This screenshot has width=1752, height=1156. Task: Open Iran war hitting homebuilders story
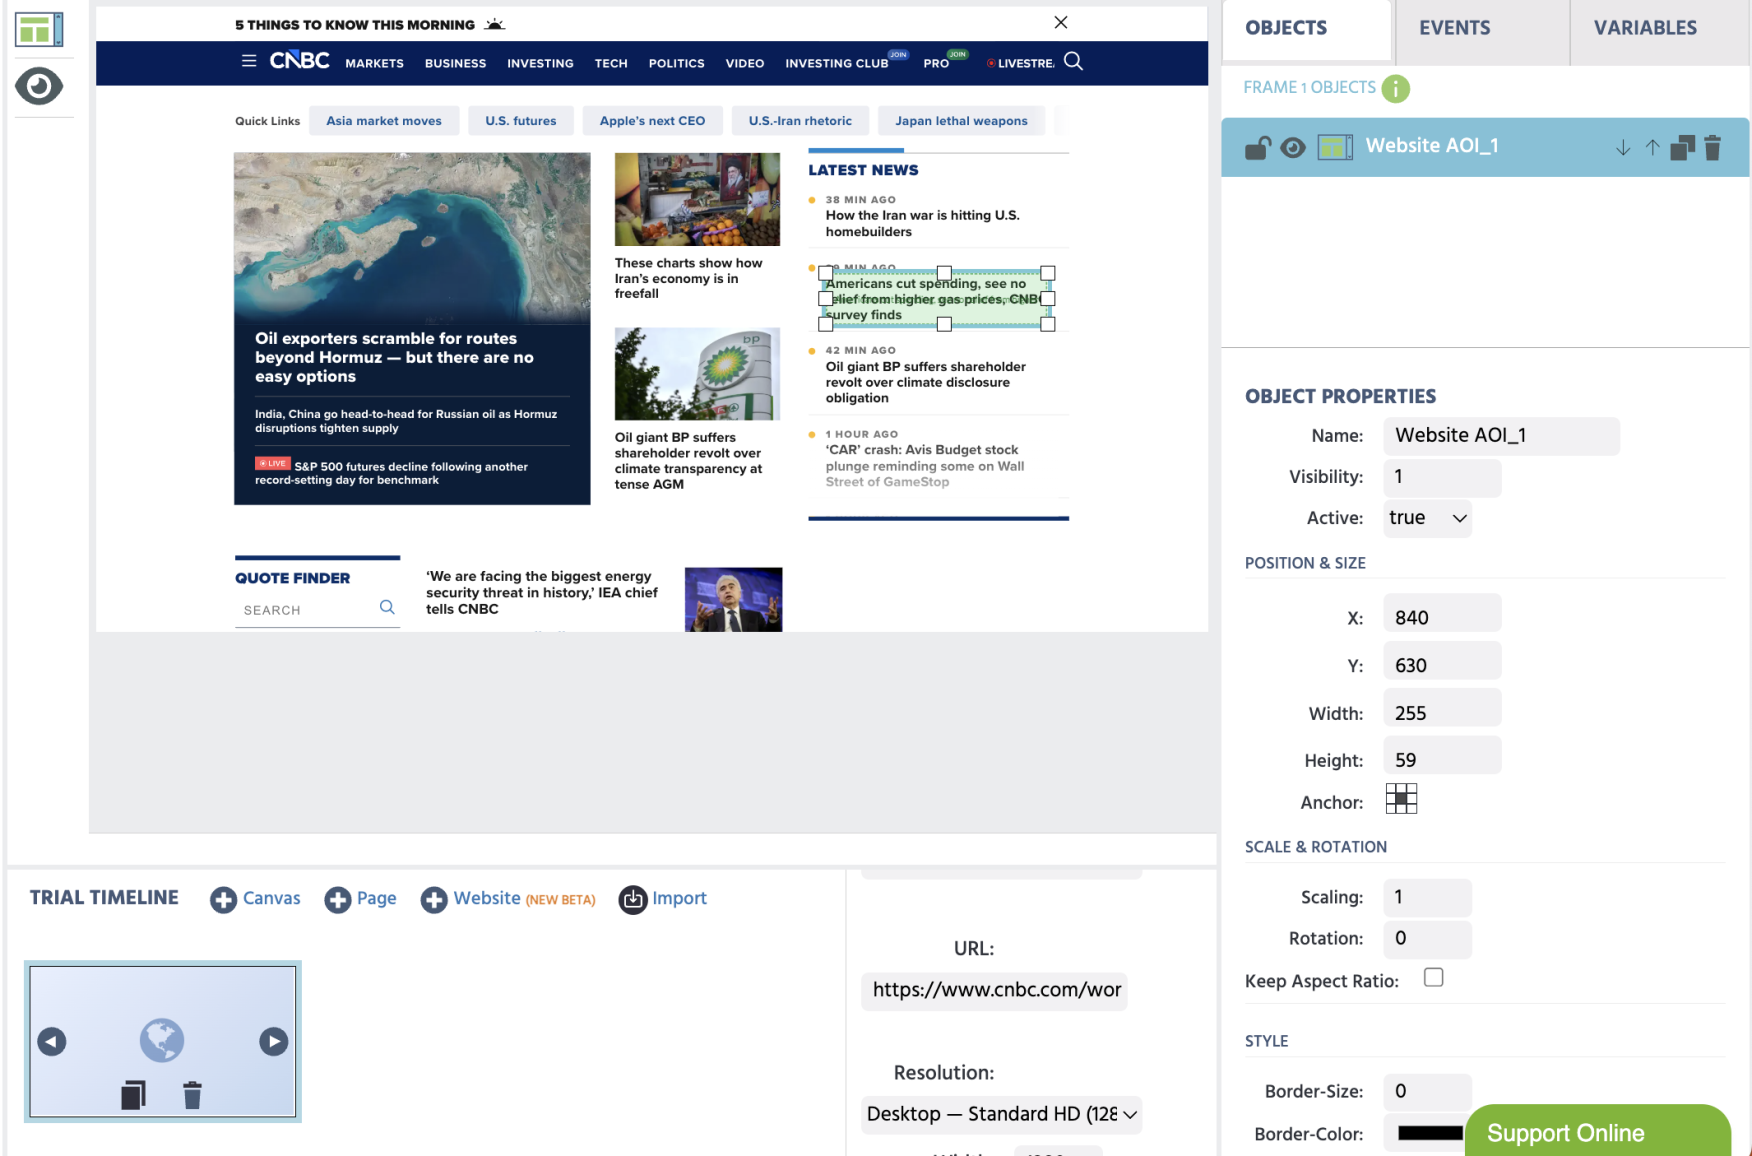[x=922, y=223]
